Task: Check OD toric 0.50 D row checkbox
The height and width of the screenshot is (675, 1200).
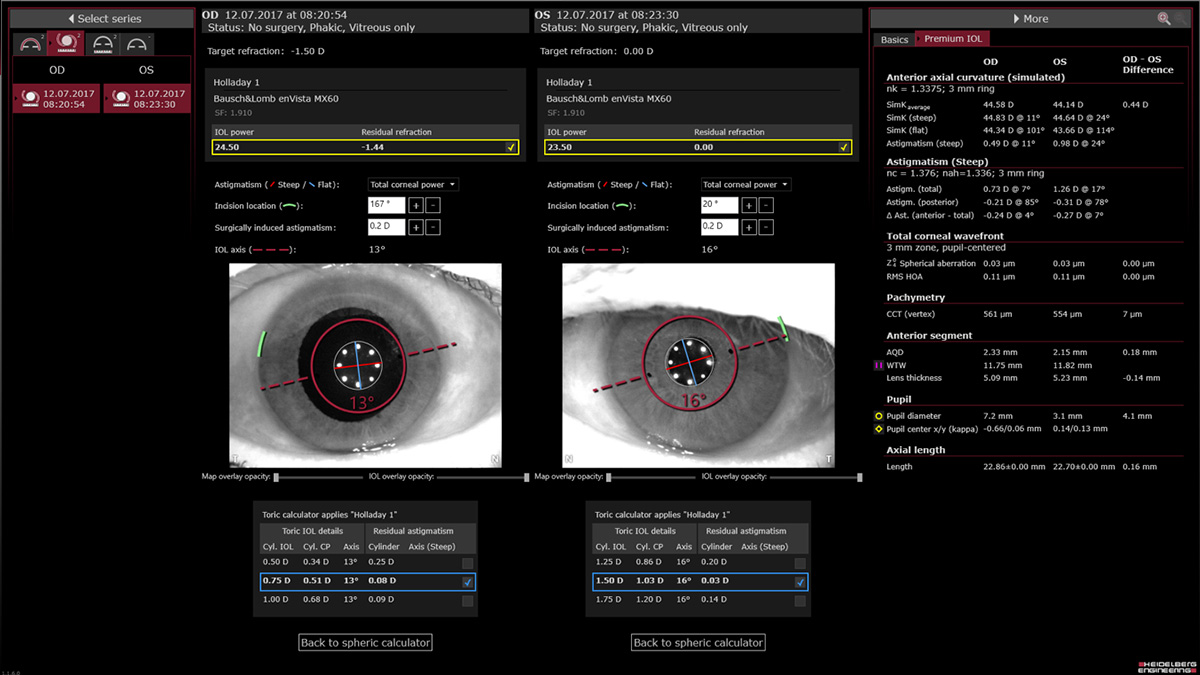Action: (x=467, y=564)
